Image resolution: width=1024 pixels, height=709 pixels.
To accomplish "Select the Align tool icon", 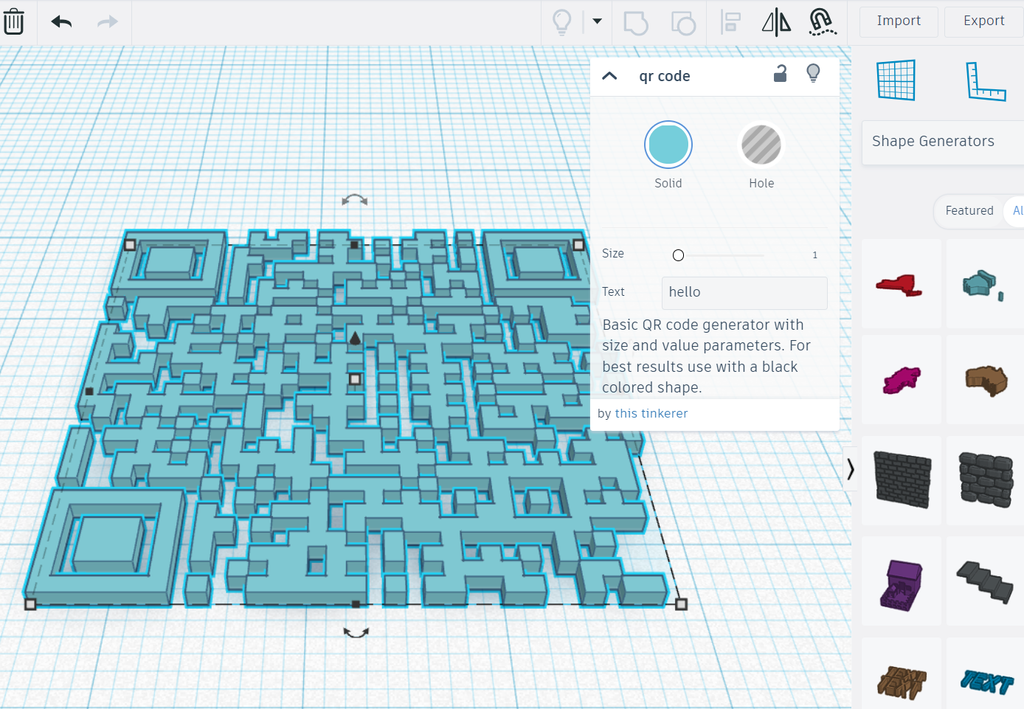I will click(730, 21).
